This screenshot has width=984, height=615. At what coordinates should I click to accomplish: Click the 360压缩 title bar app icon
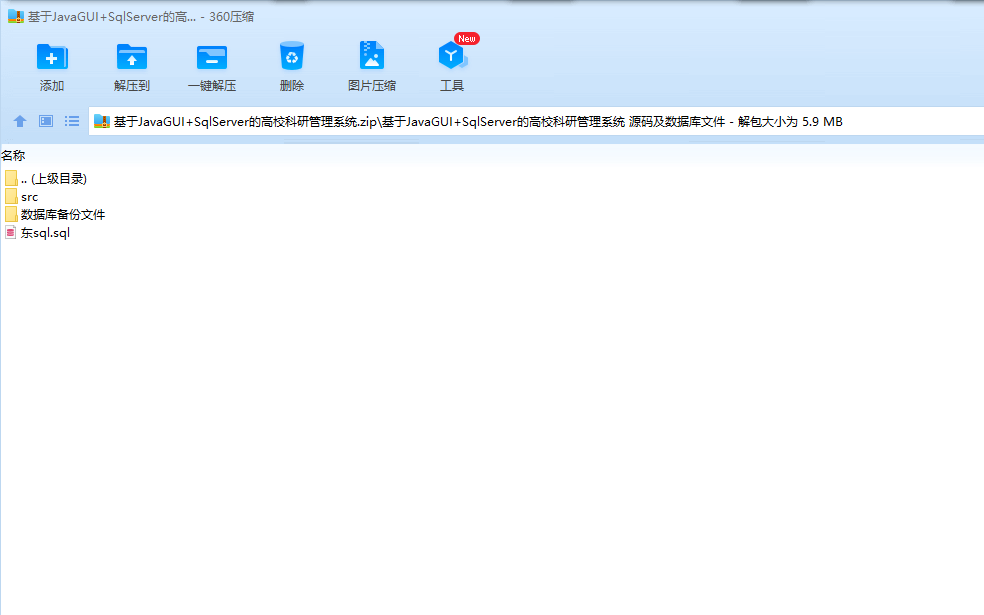[x=16, y=16]
